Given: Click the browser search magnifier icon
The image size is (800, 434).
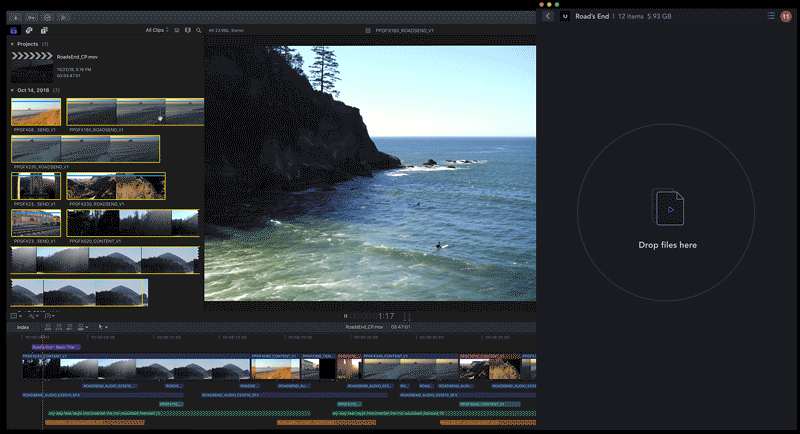Looking at the screenshot, I should [198, 31].
